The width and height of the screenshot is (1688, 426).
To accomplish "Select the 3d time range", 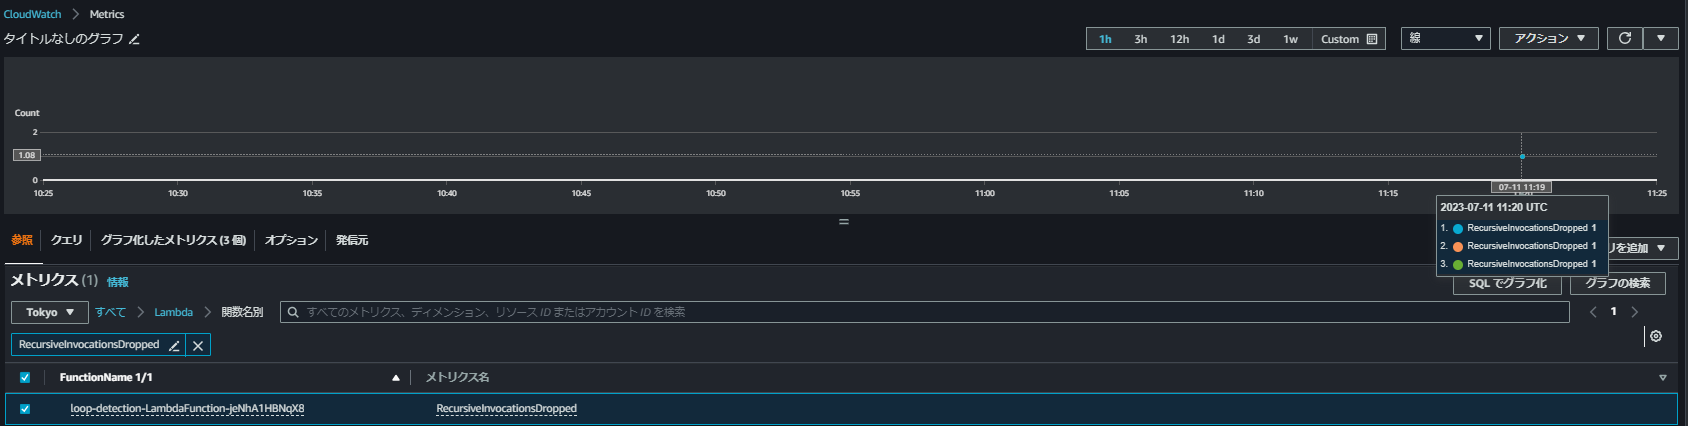I will tap(1253, 39).
